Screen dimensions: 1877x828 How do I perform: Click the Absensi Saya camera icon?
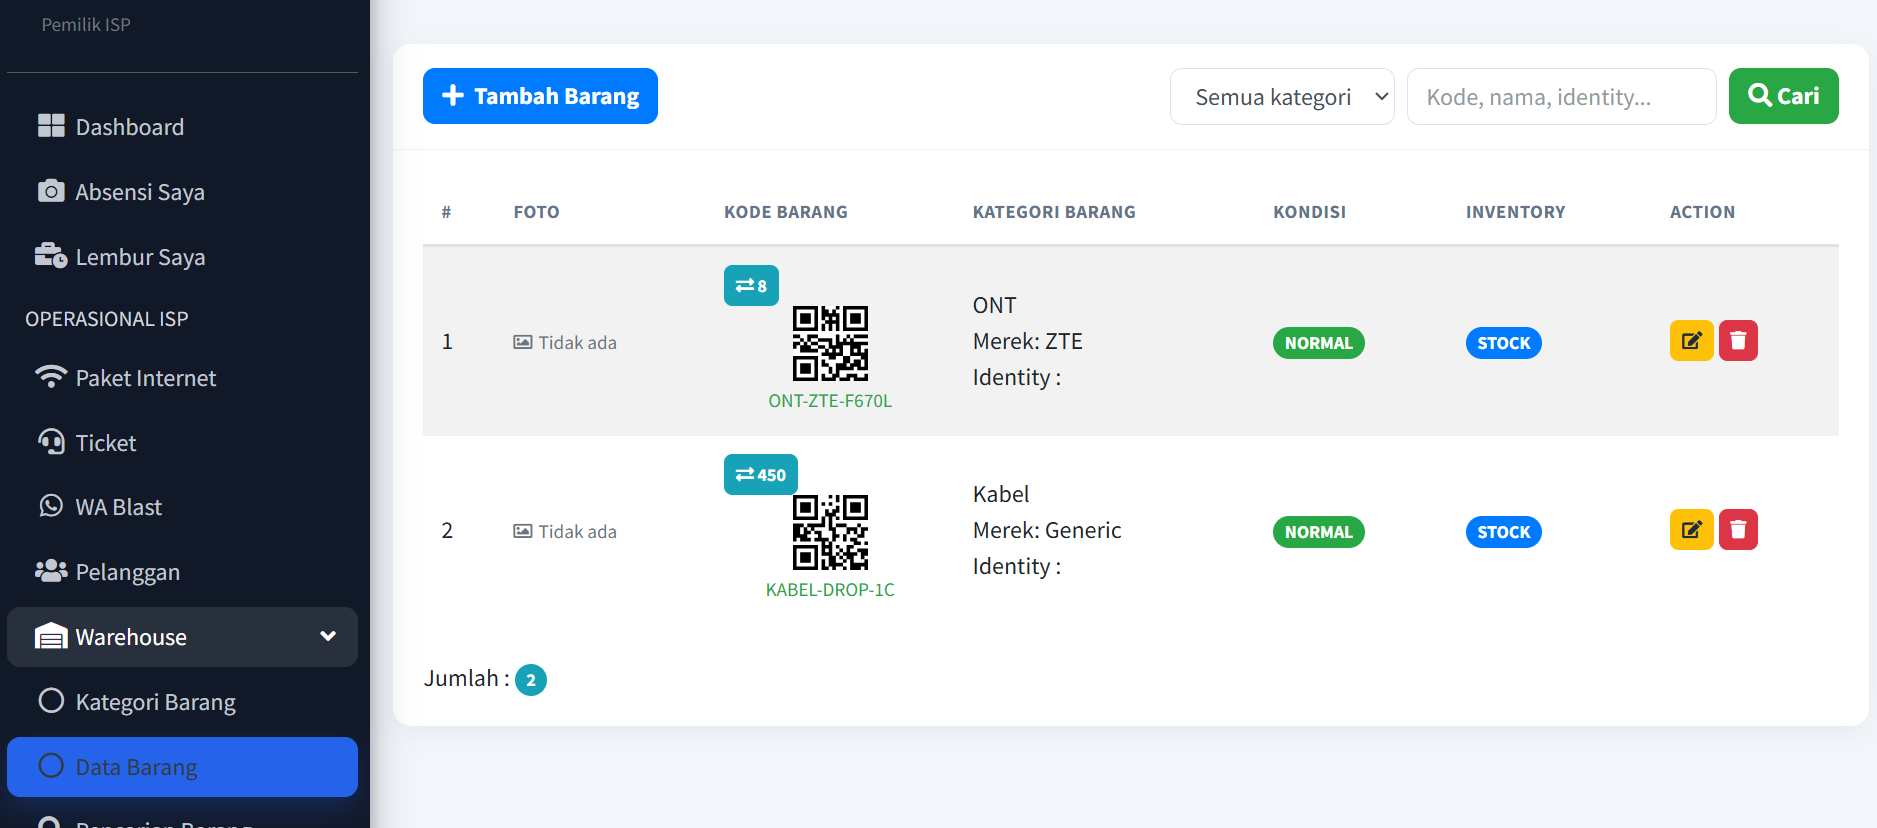pyautogui.click(x=51, y=191)
